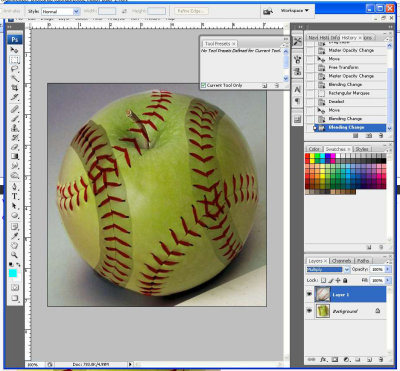This screenshot has width=400, height=371.
Task: Switch to the Channels tab
Action: click(342, 261)
